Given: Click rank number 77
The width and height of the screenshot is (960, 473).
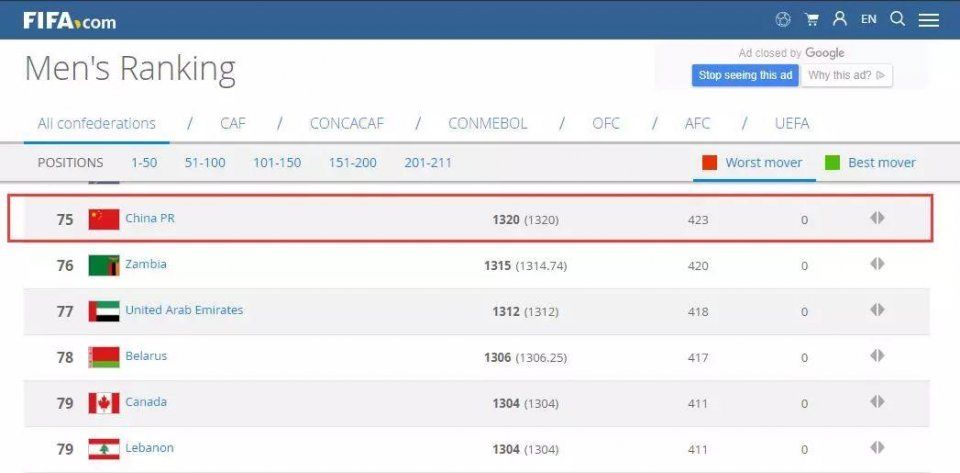Looking at the screenshot, I should (x=65, y=311).
